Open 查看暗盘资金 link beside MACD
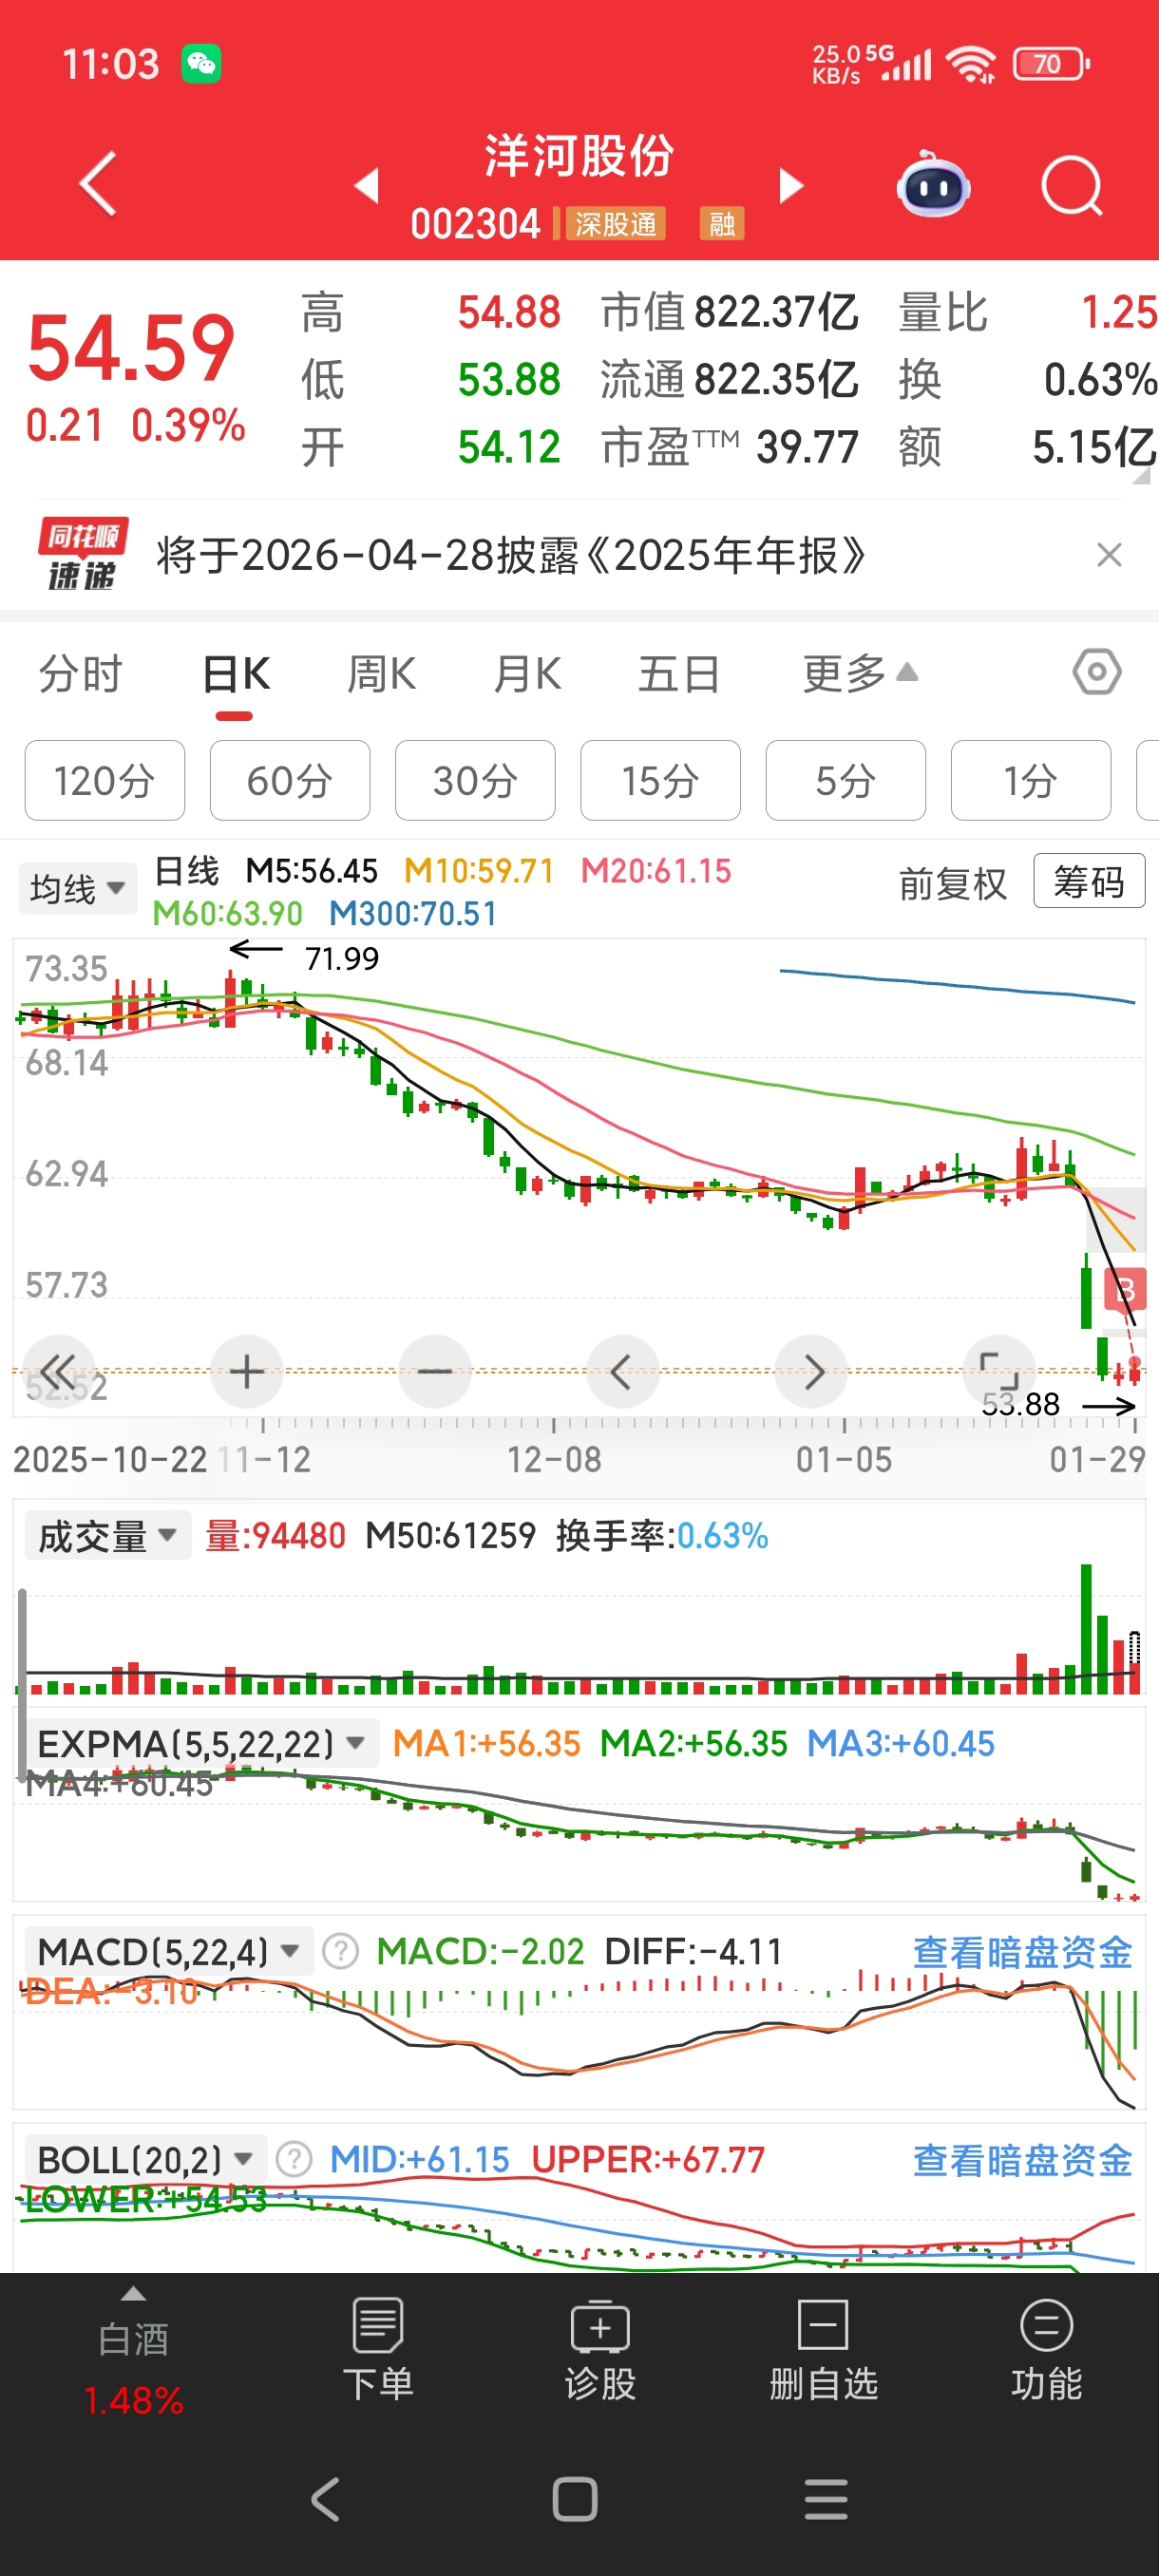This screenshot has width=1159, height=2576. pos(1022,1952)
